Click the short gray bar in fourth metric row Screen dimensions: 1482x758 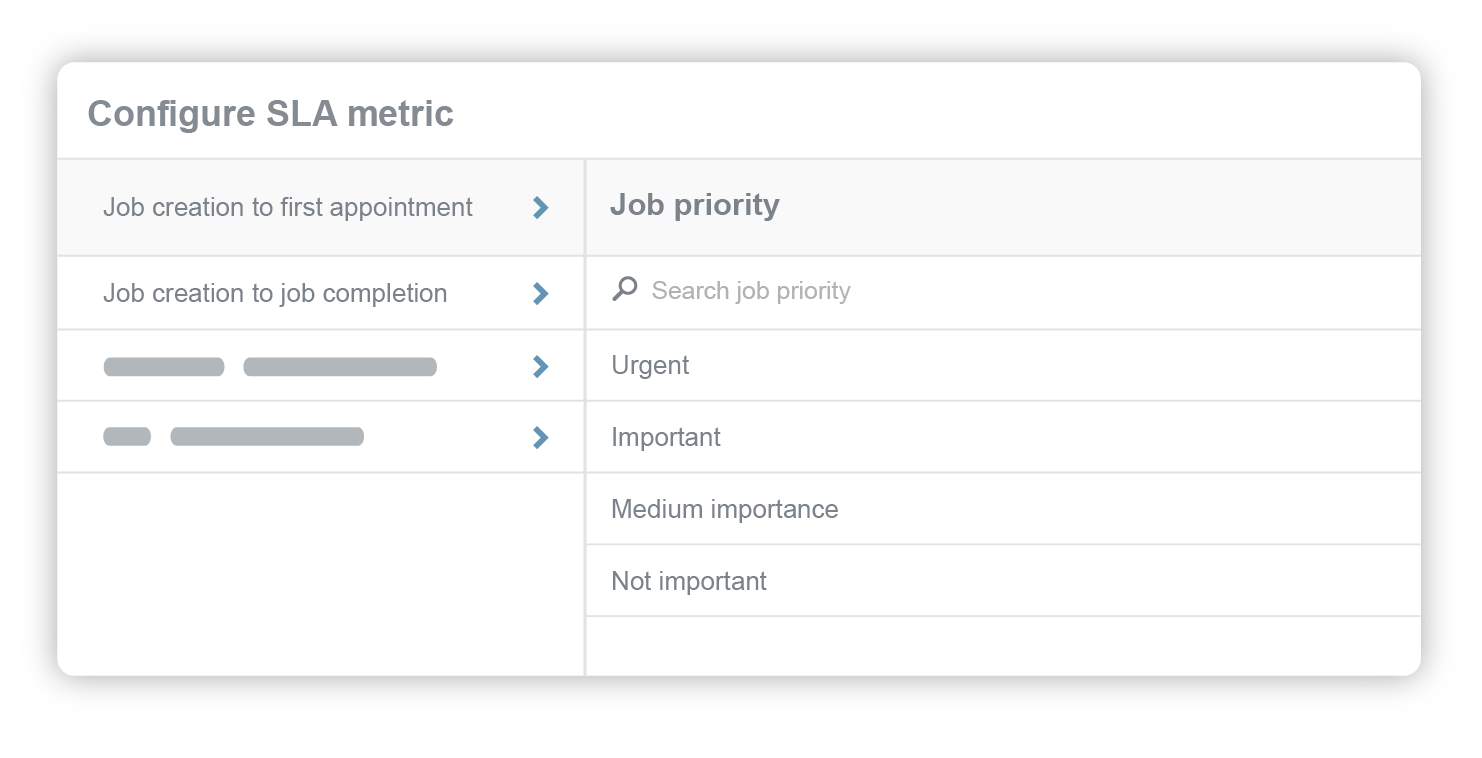point(127,437)
